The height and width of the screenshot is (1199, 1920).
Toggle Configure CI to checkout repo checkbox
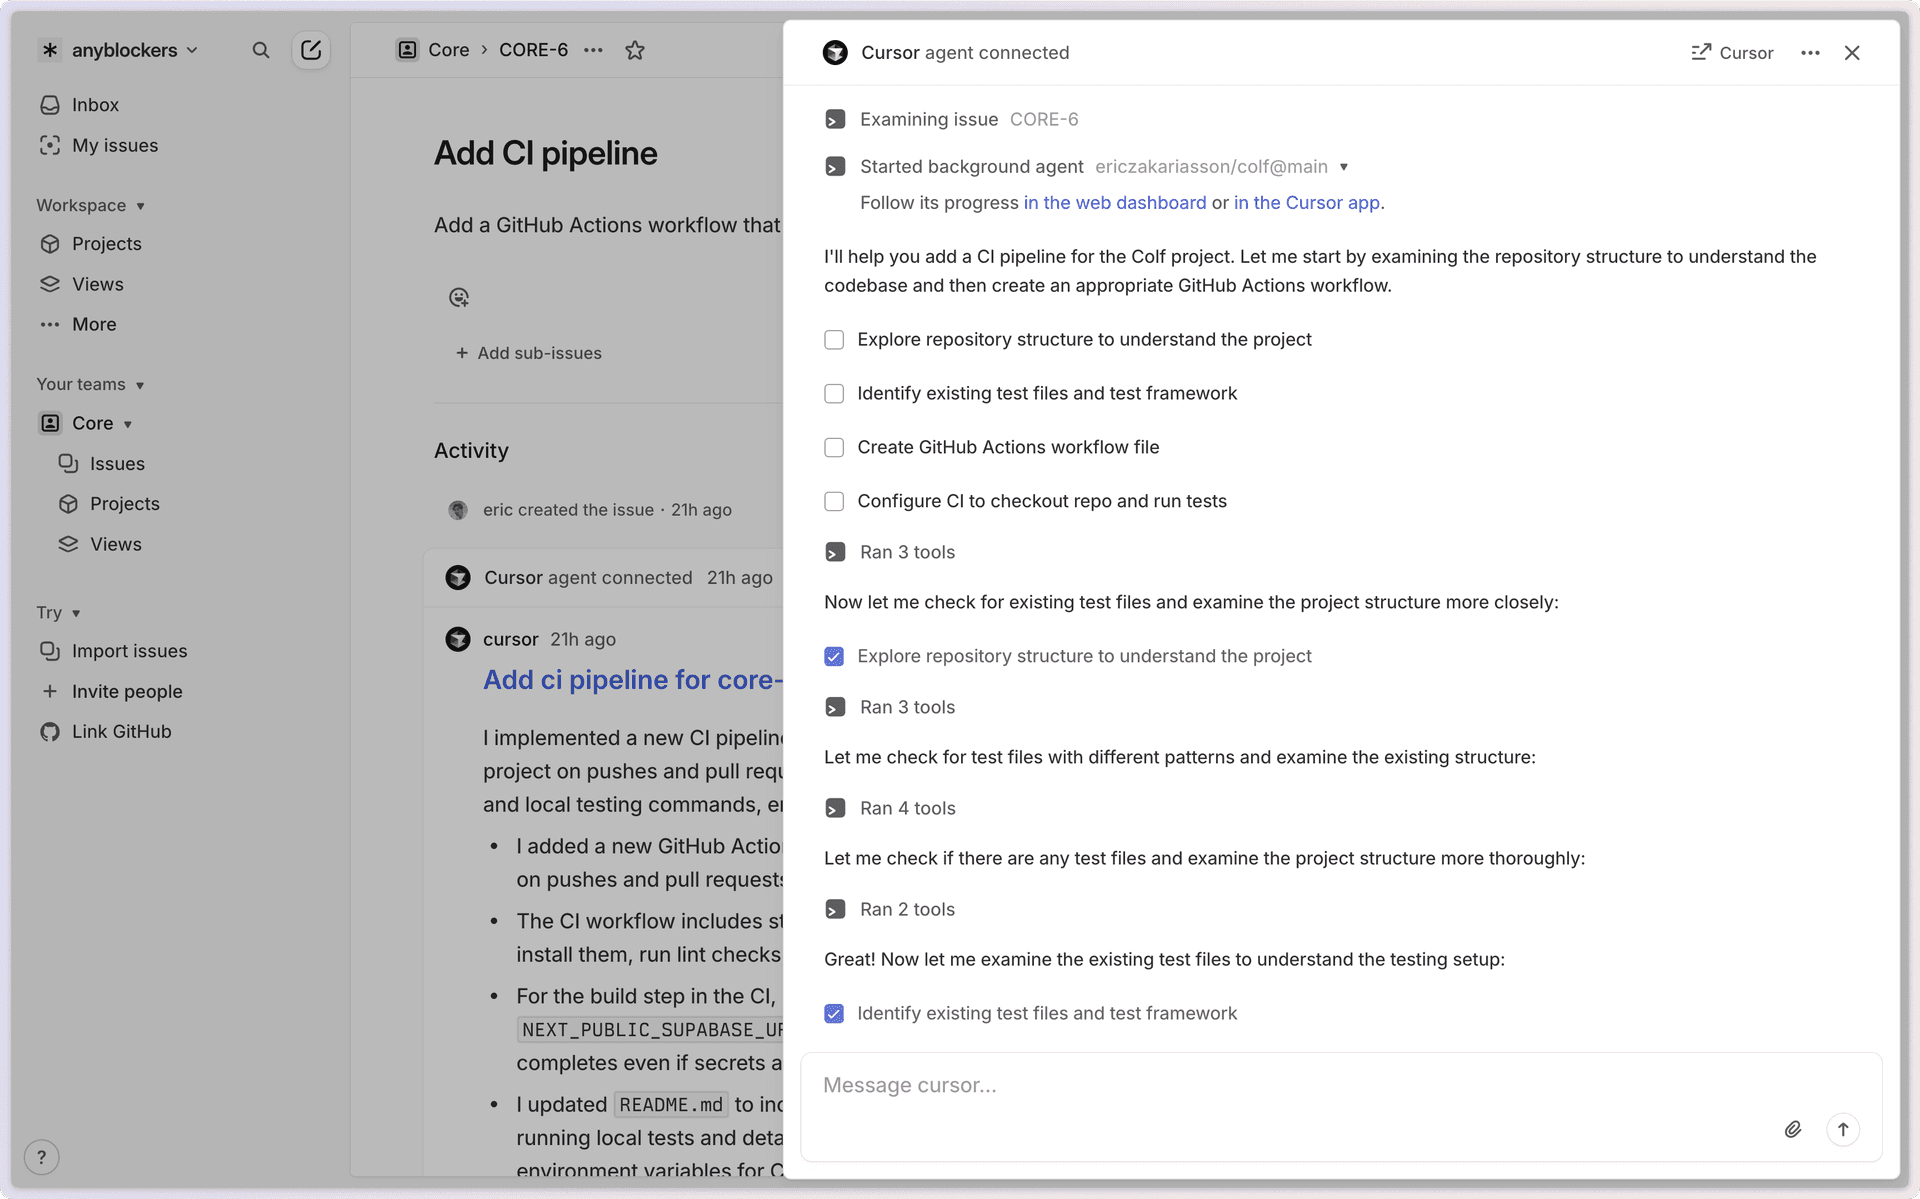(834, 502)
